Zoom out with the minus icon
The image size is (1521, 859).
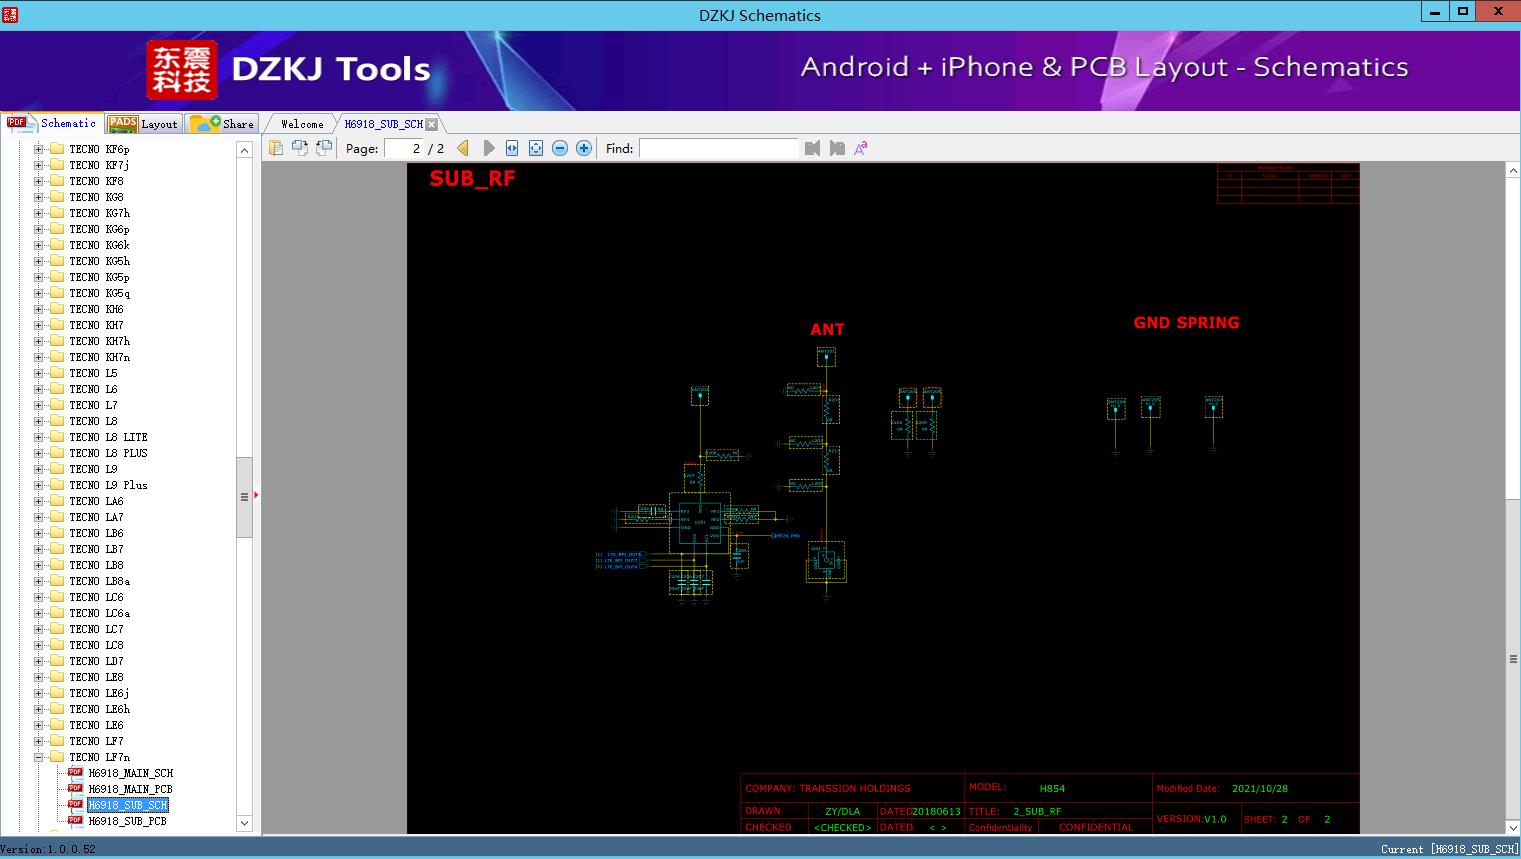pos(560,148)
